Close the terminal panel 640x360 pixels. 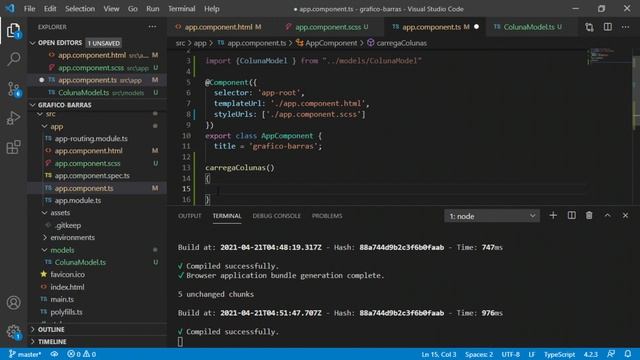tap(625, 216)
